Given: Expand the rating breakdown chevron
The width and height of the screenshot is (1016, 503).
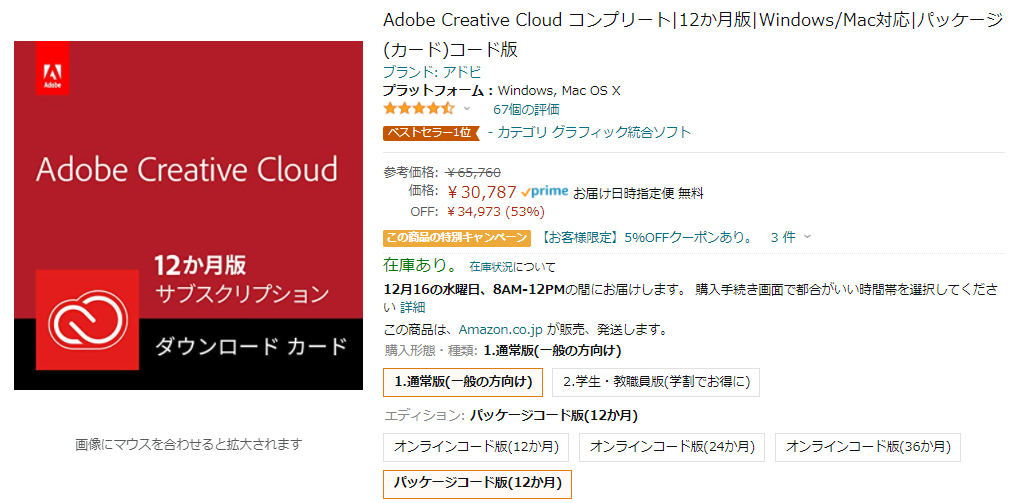Looking at the screenshot, I should point(467,108).
